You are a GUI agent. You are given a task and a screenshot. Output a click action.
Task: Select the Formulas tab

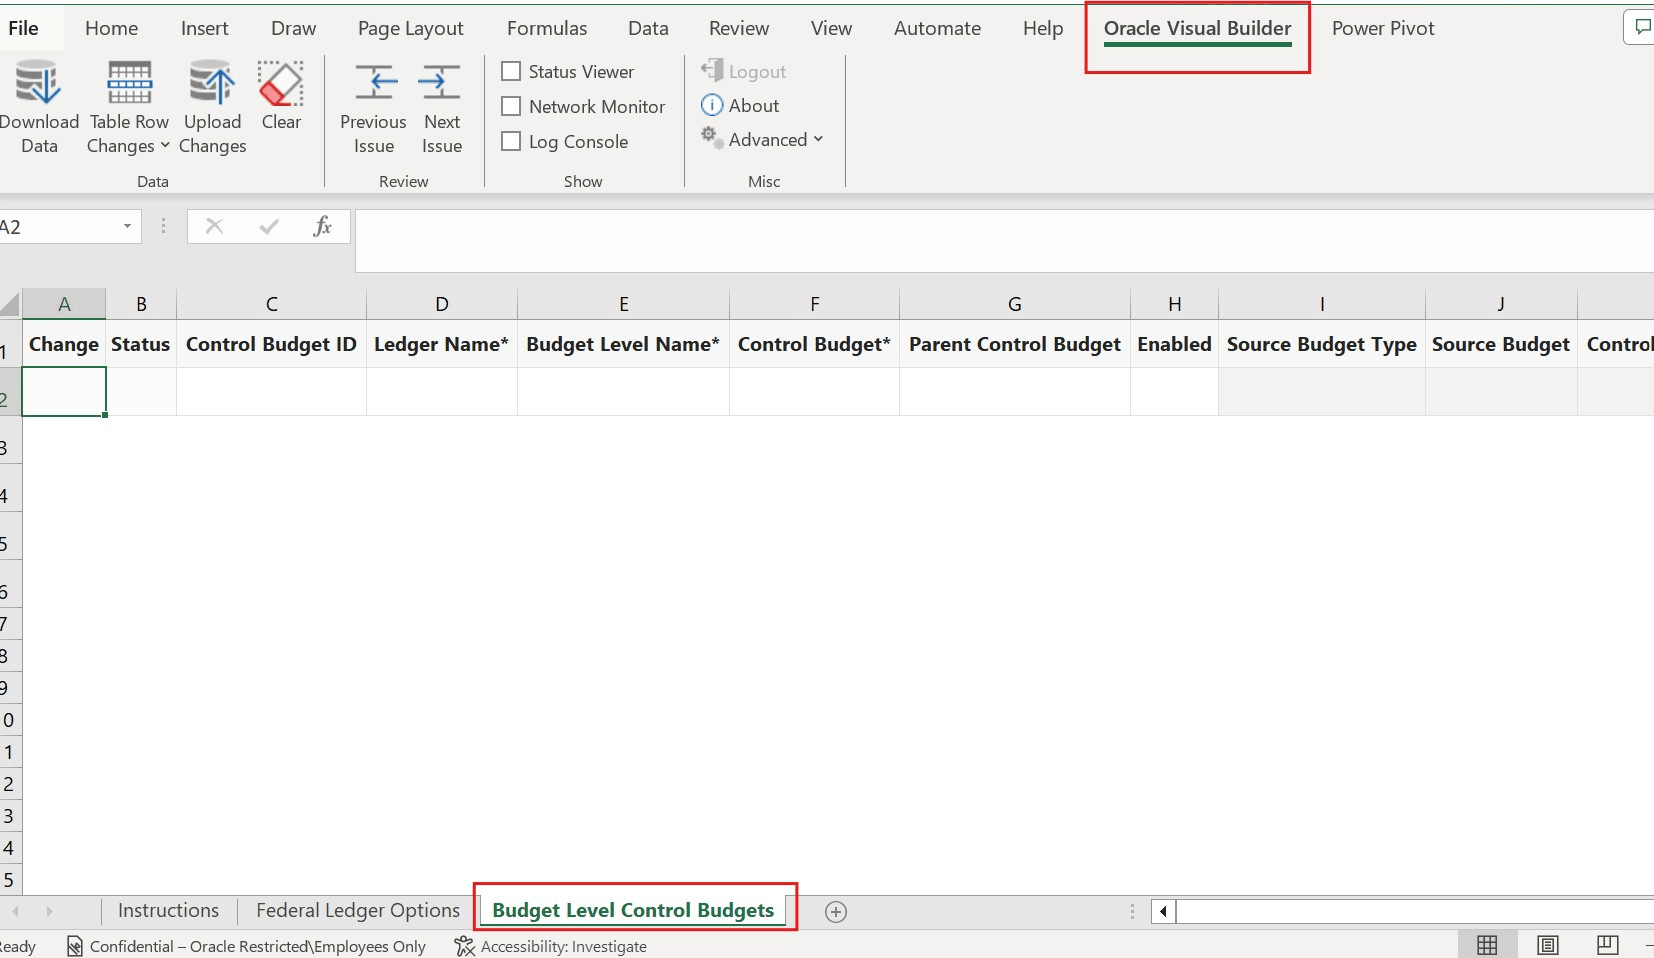click(547, 28)
